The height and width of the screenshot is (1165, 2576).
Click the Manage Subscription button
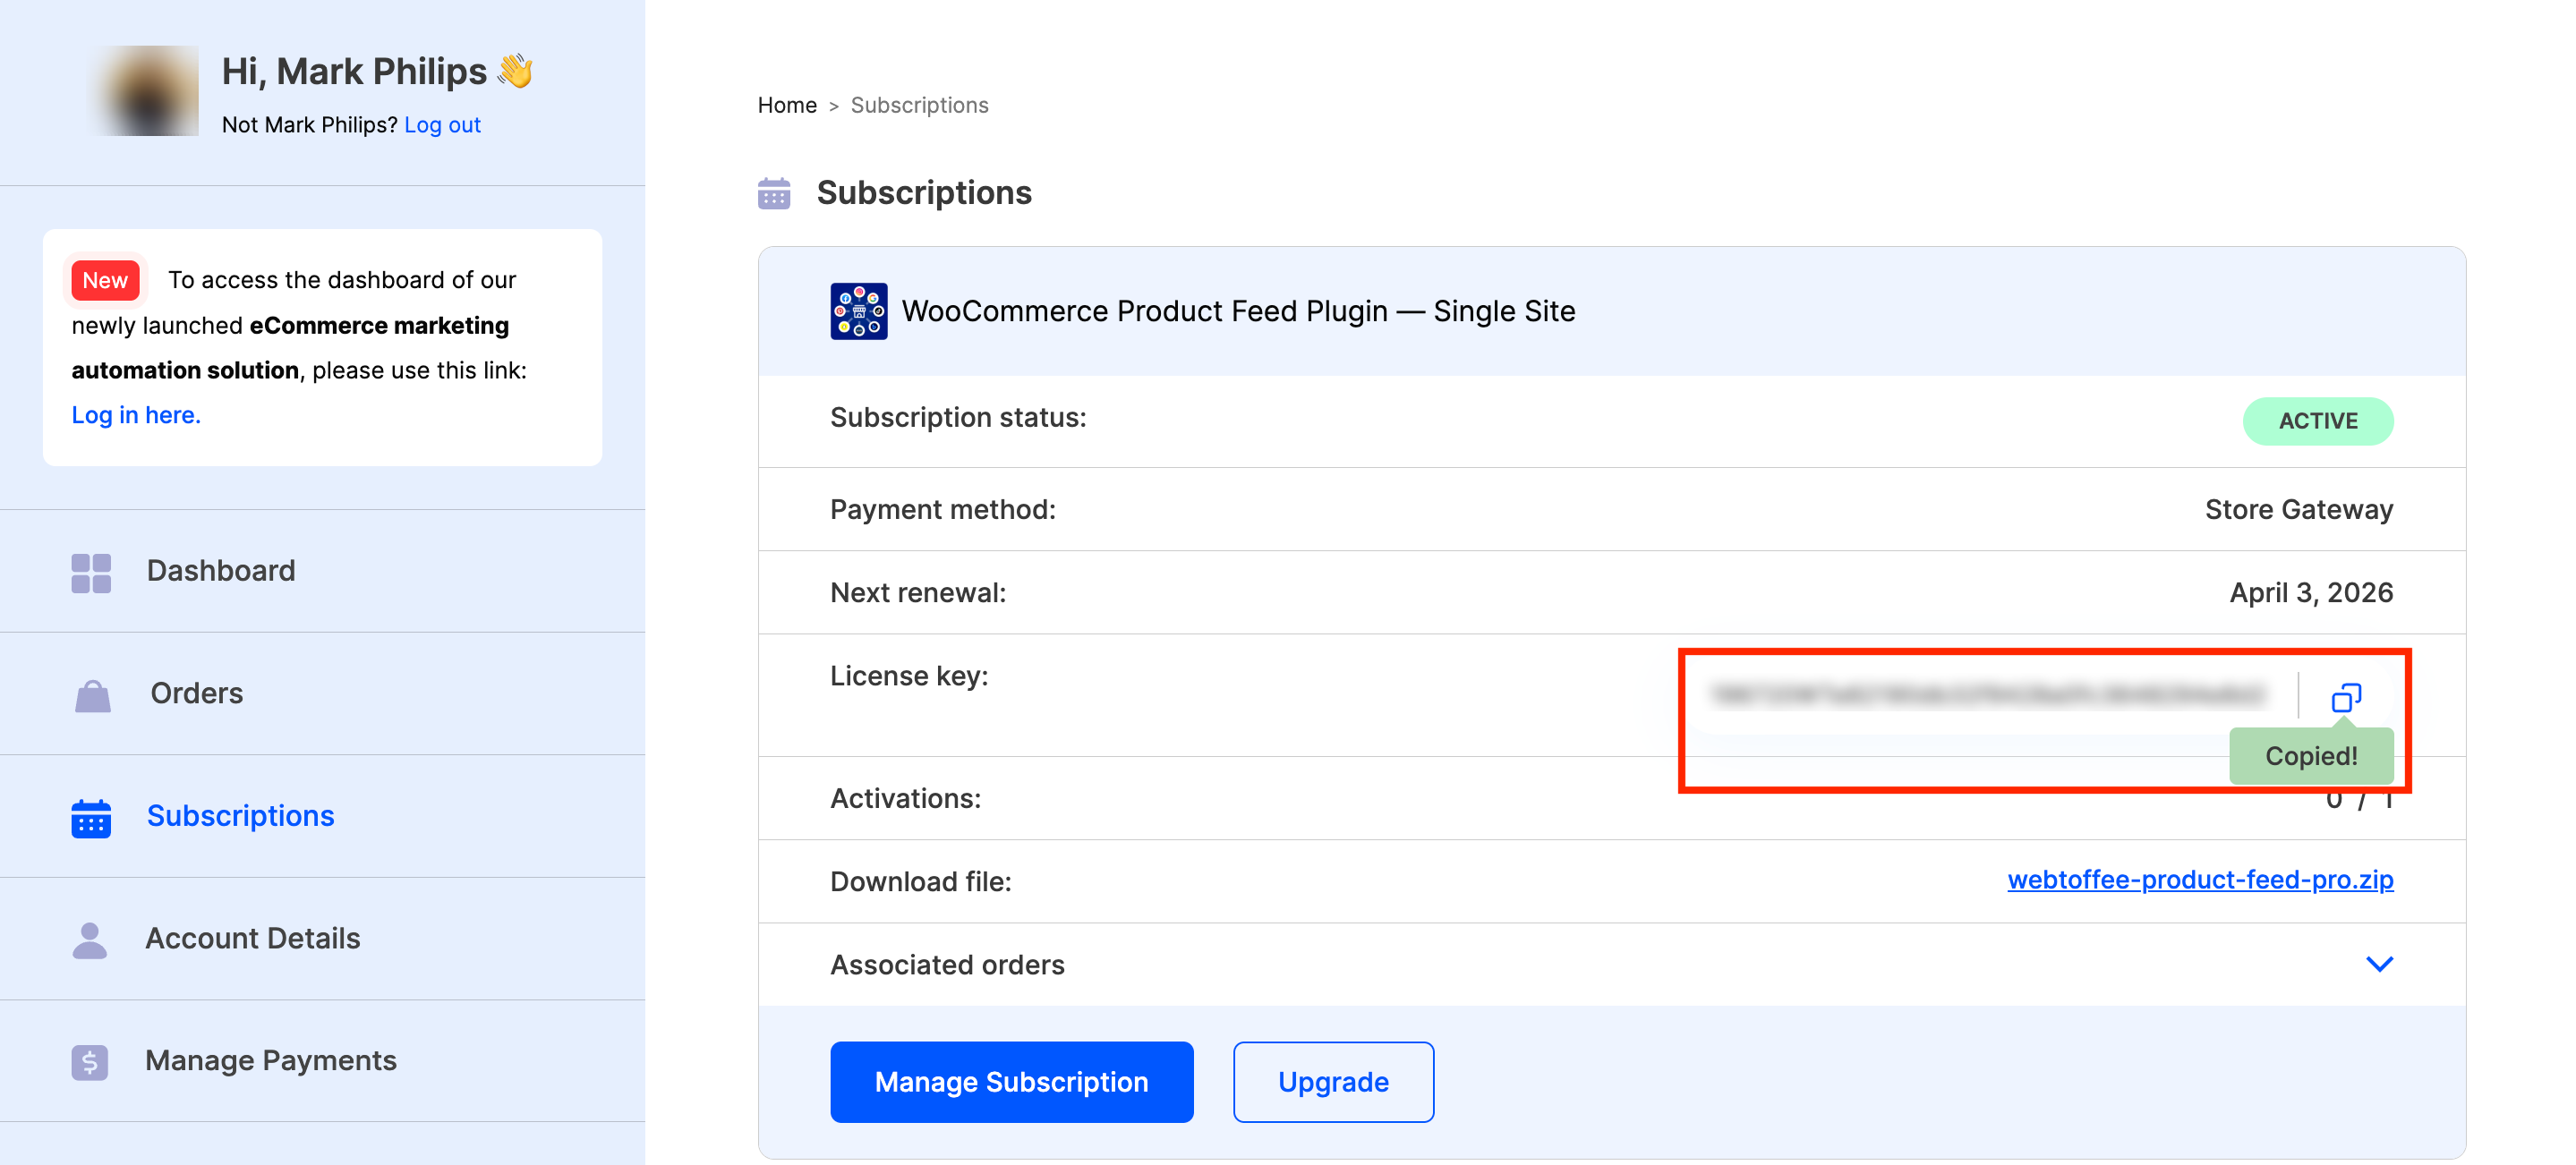tap(1012, 1082)
